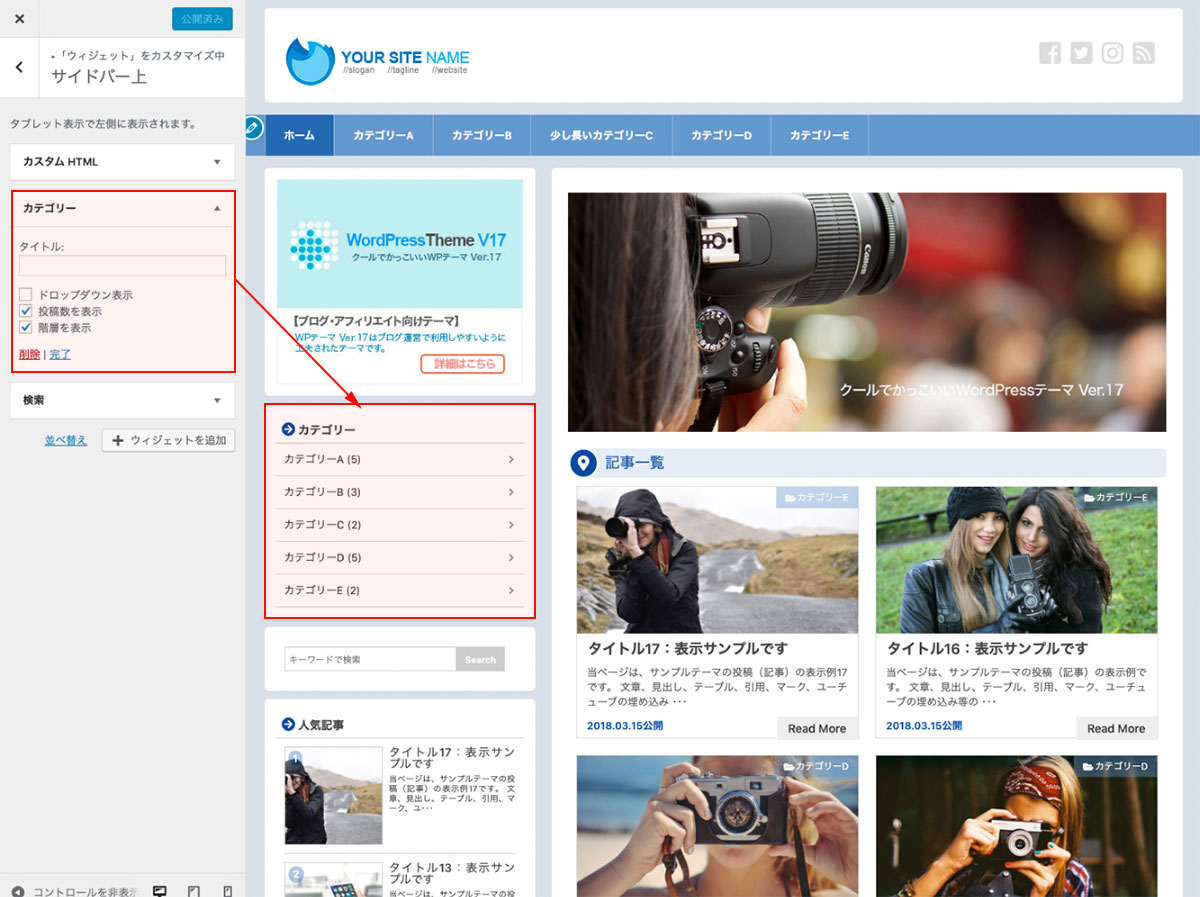
Task: Click the hero camera header image
Action: (867, 312)
